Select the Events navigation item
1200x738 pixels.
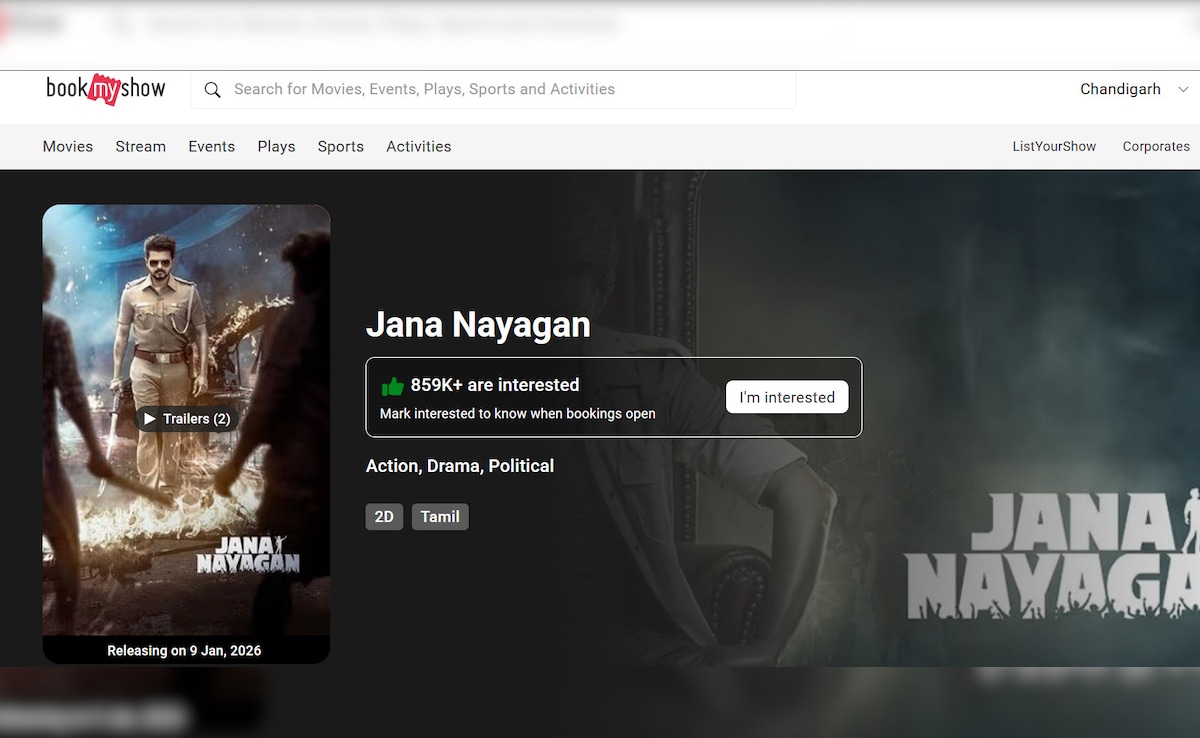click(211, 147)
